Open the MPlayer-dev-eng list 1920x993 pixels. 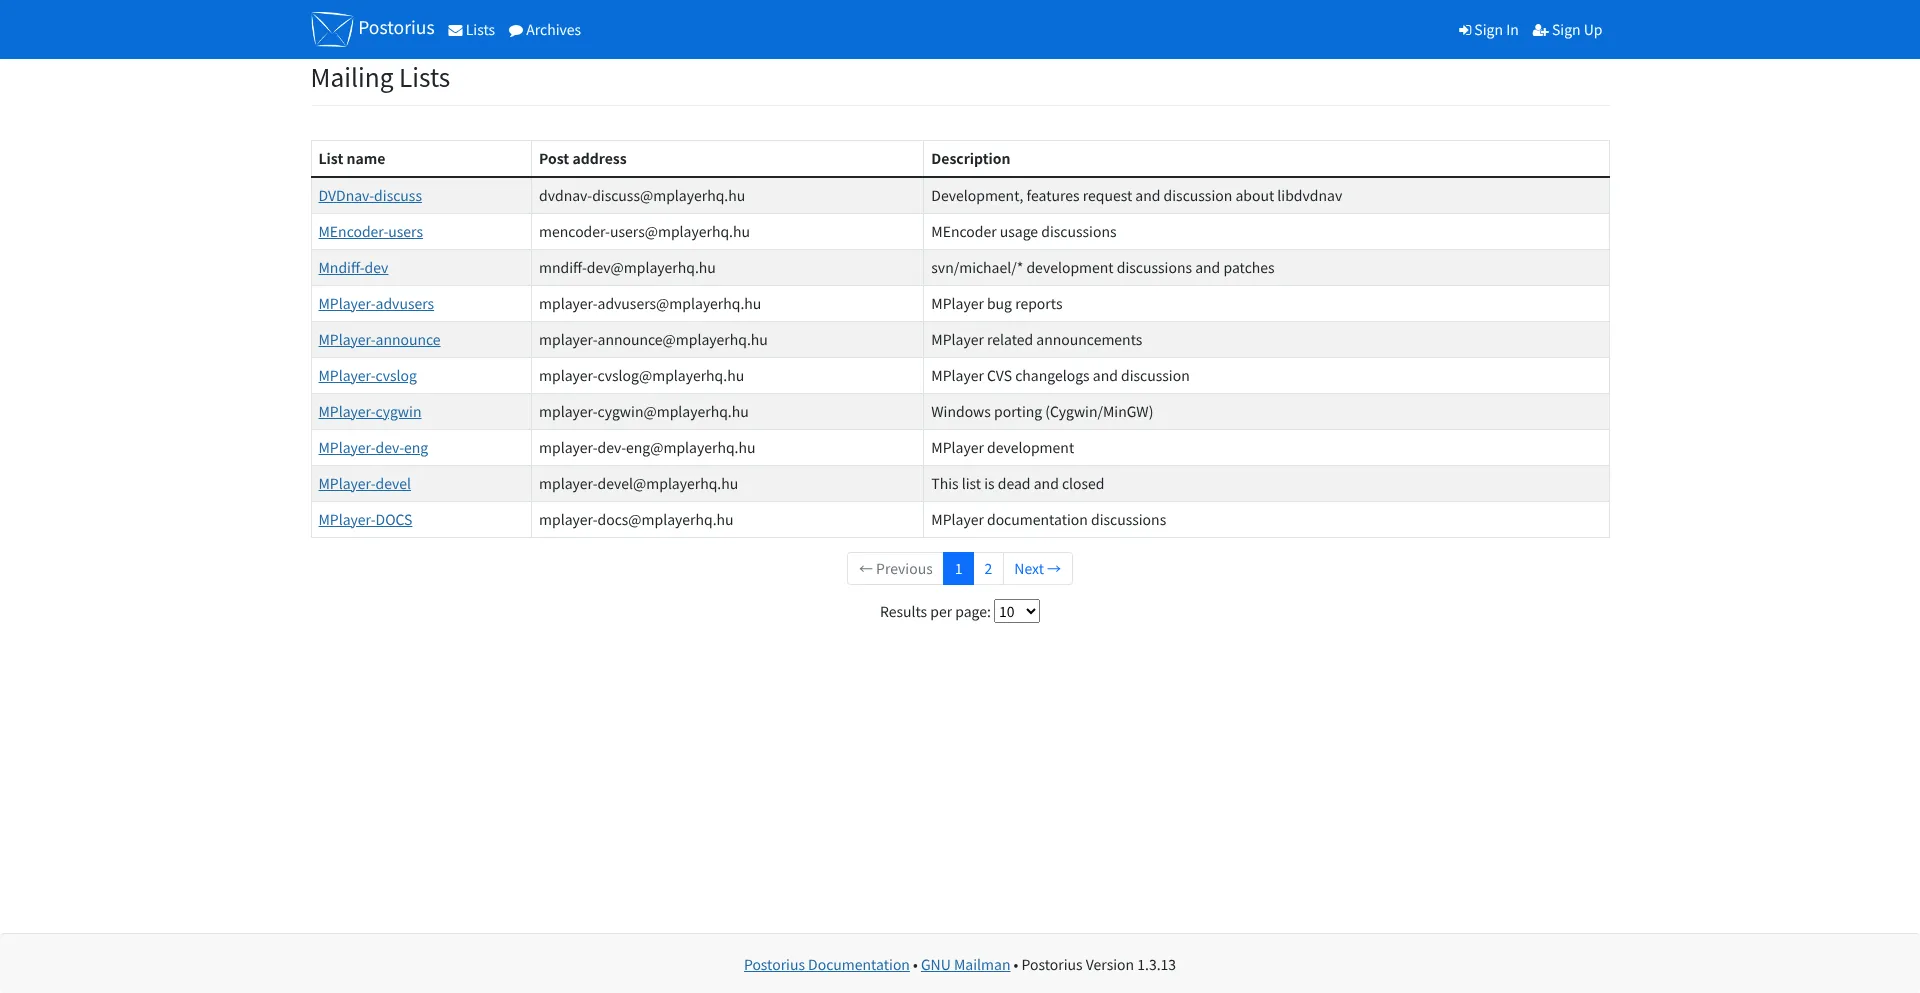coord(373,448)
